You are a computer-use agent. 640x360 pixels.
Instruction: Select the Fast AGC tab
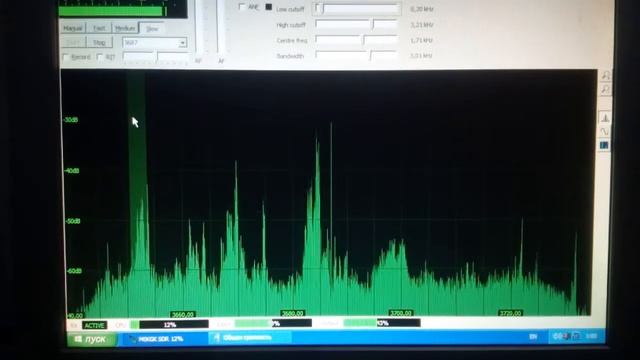(x=99, y=28)
